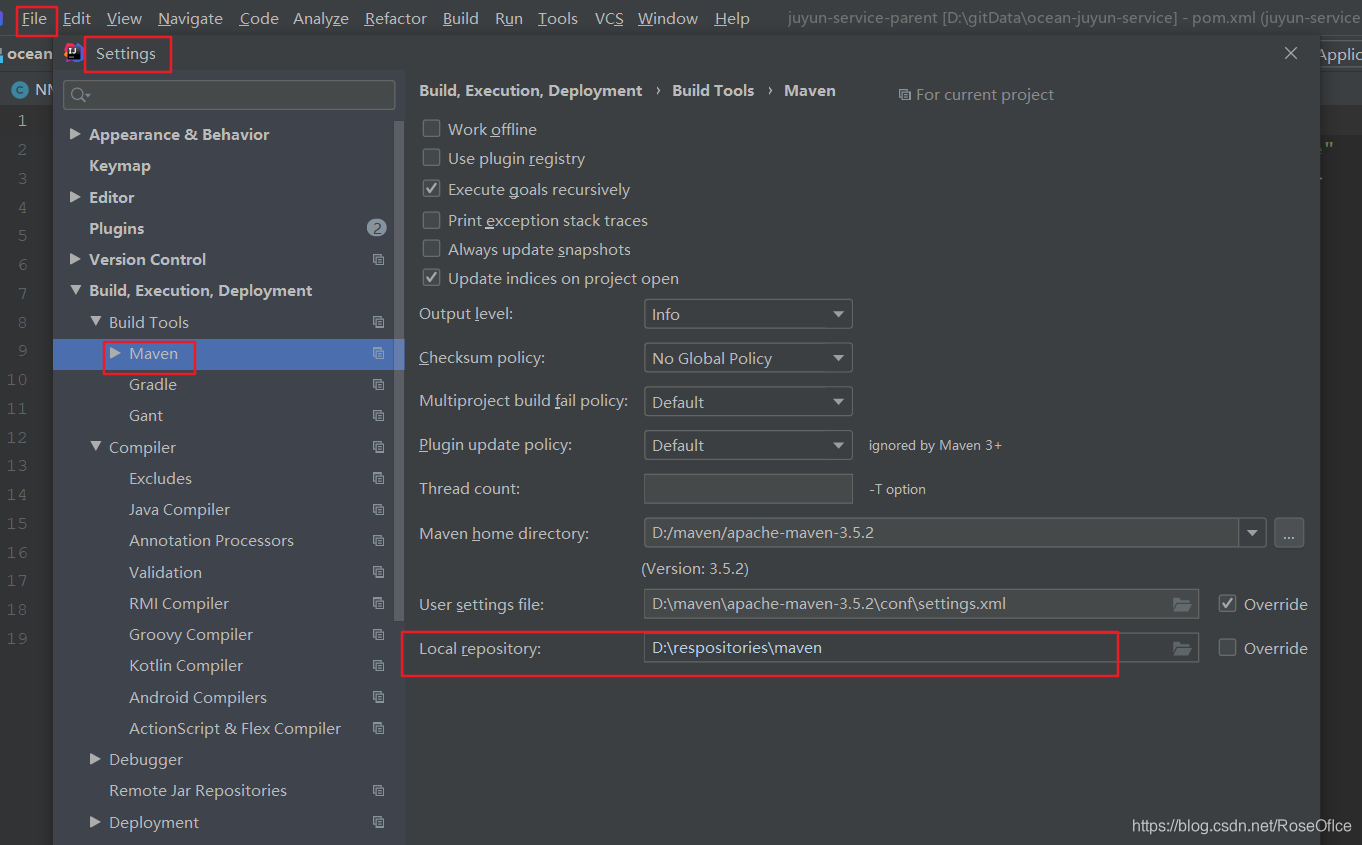Click the Plugins update count badge
The height and width of the screenshot is (845, 1362).
(x=376, y=228)
